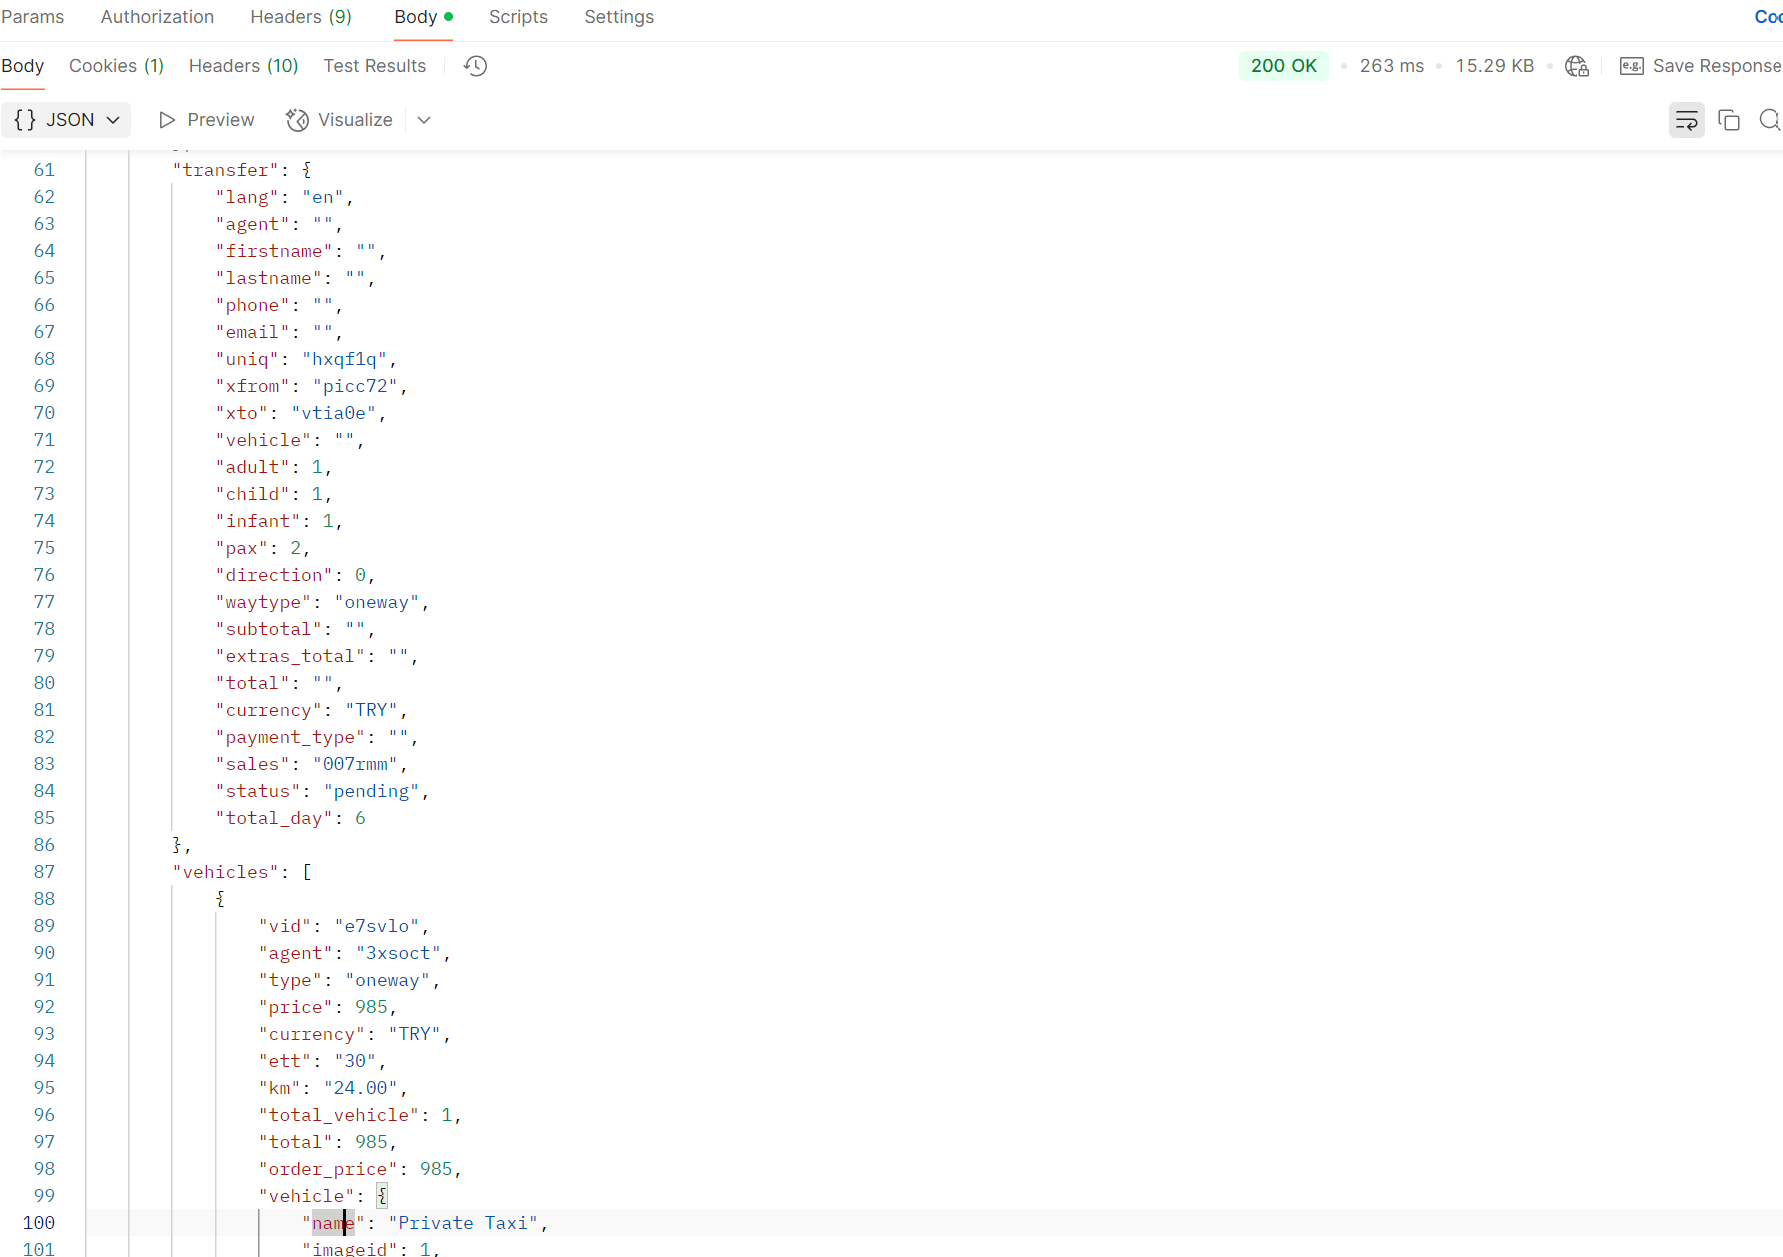Toggle word wrap for response body

pyautogui.click(x=1686, y=120)
